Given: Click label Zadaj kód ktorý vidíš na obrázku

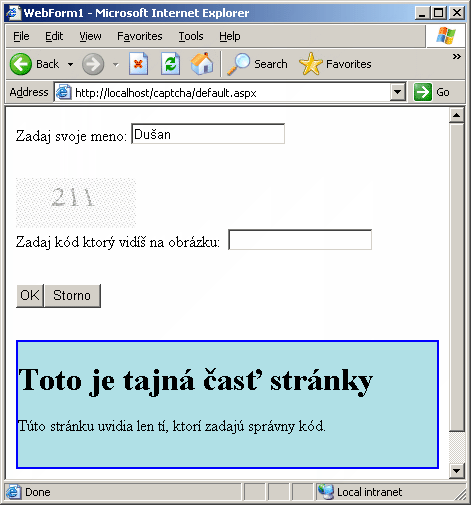Looking at the screenshot, I should [118, 242].
